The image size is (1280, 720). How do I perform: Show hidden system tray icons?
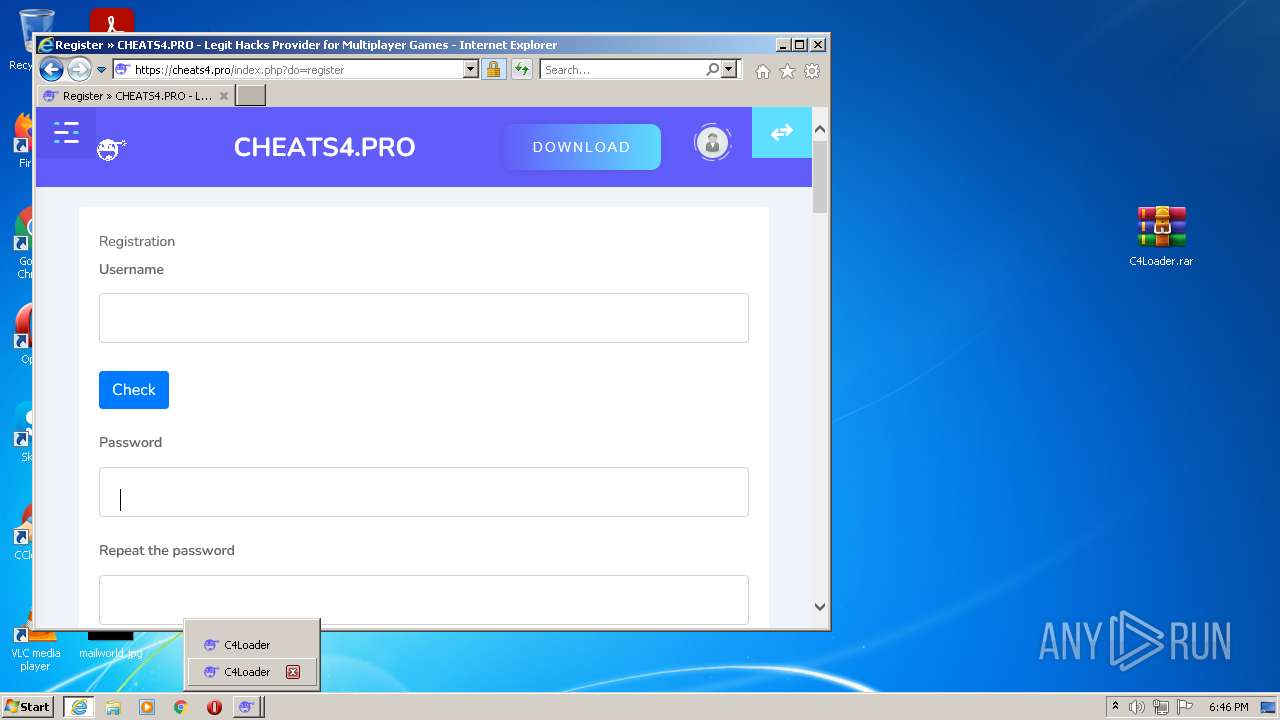pos(1115,707)
